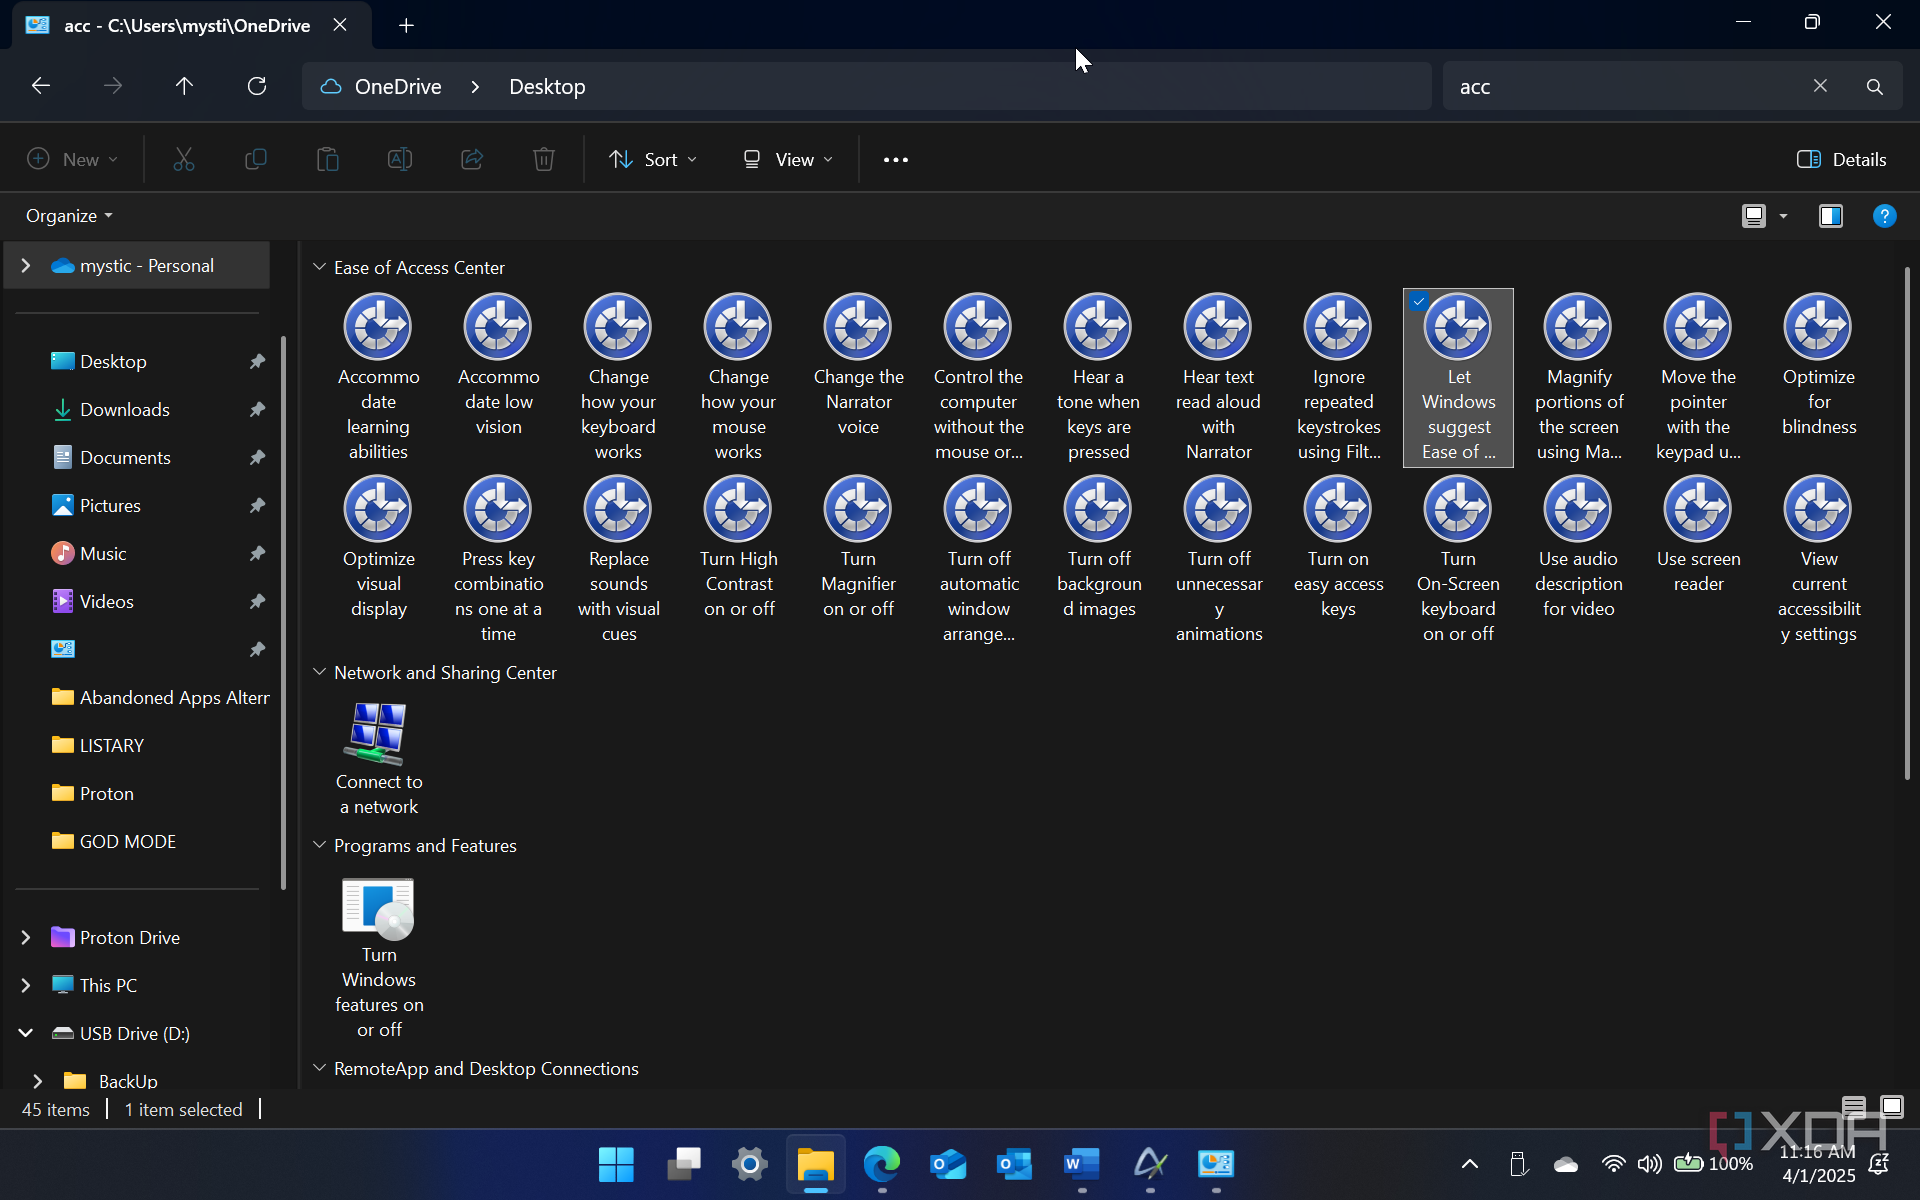Add a new File Explorer tab
The image size is (1920, 1200).
(406, 26)
